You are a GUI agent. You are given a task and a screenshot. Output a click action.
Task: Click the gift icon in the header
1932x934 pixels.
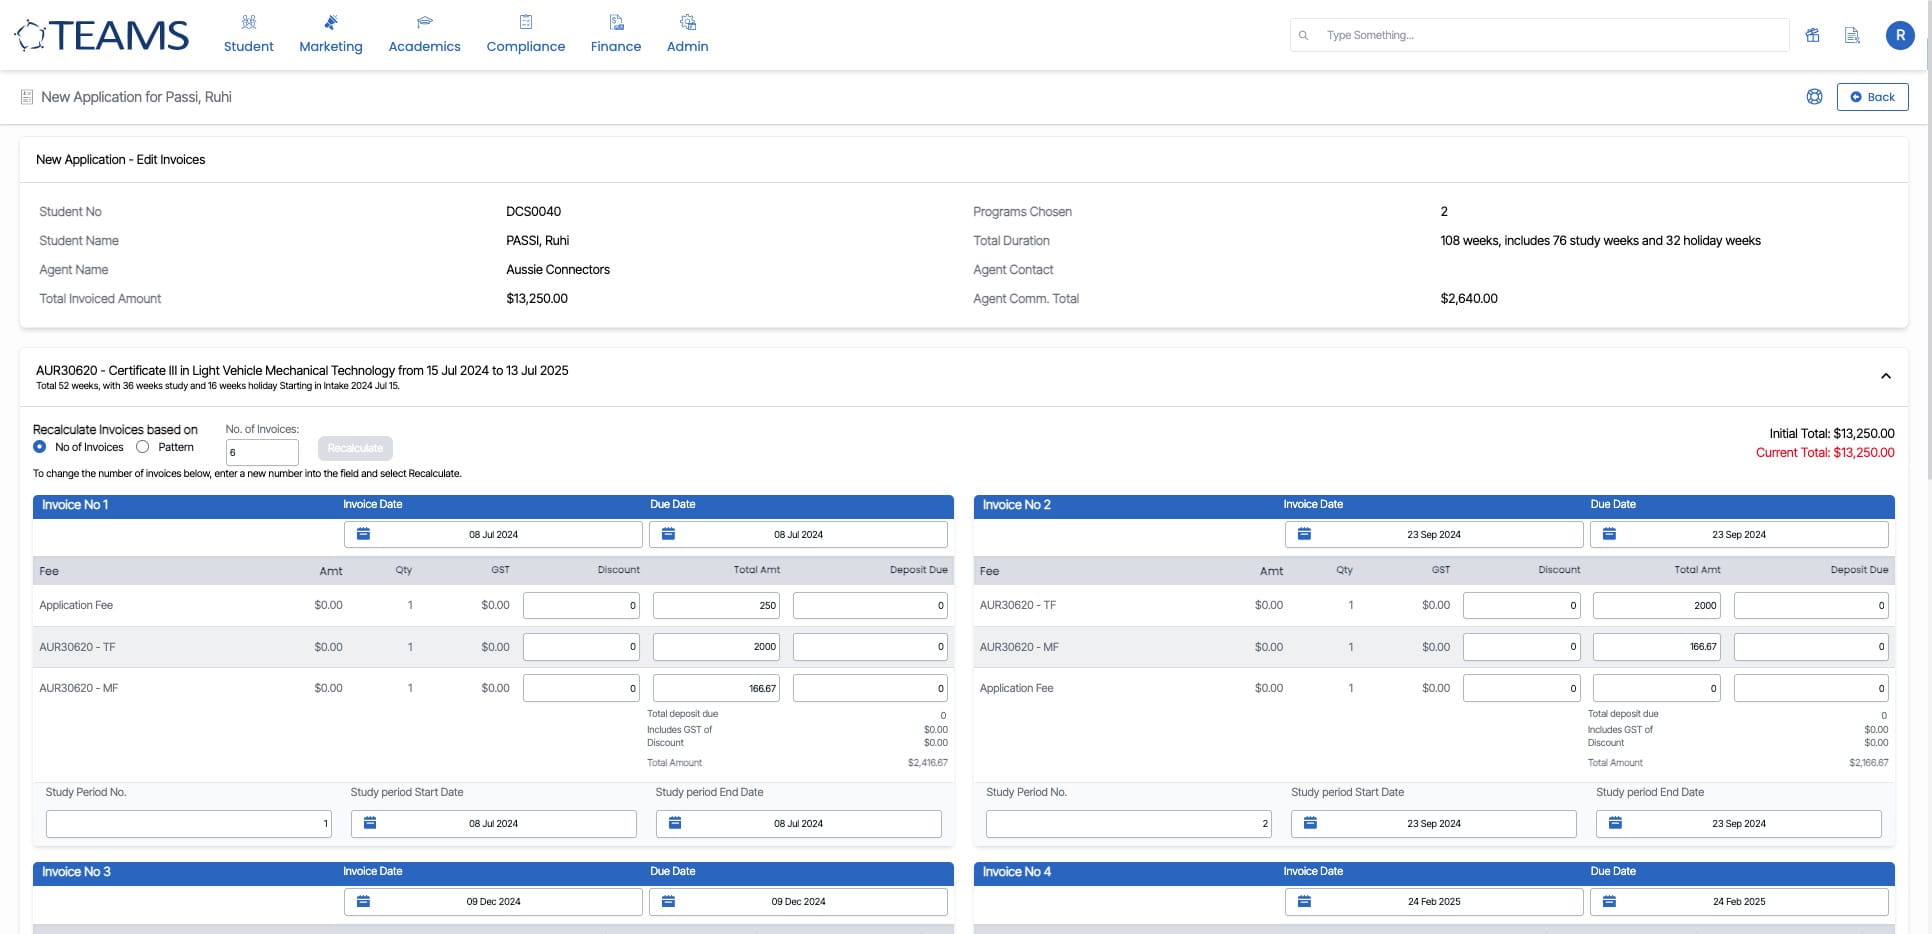click(1812, 35)
